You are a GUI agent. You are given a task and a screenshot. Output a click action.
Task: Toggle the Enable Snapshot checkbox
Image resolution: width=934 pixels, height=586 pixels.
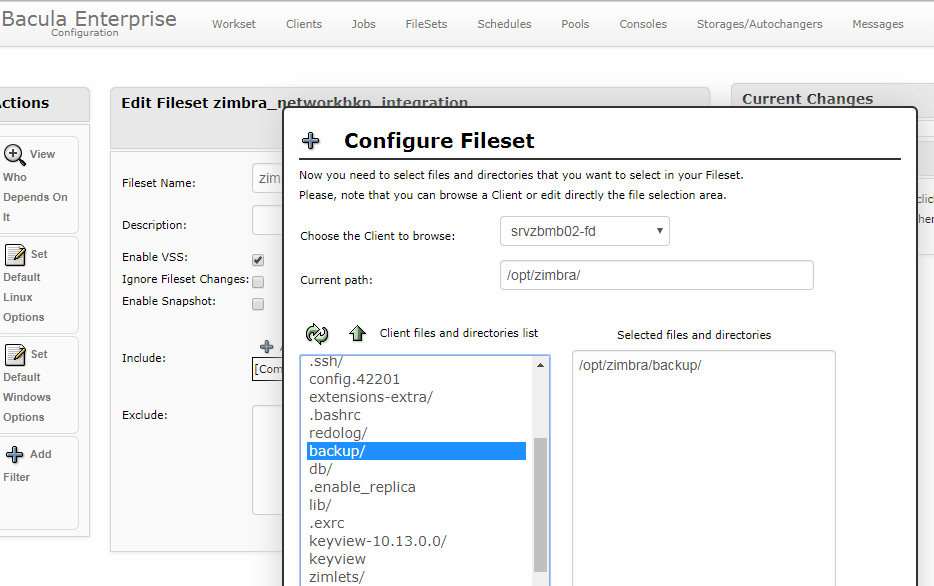(258, 304)
